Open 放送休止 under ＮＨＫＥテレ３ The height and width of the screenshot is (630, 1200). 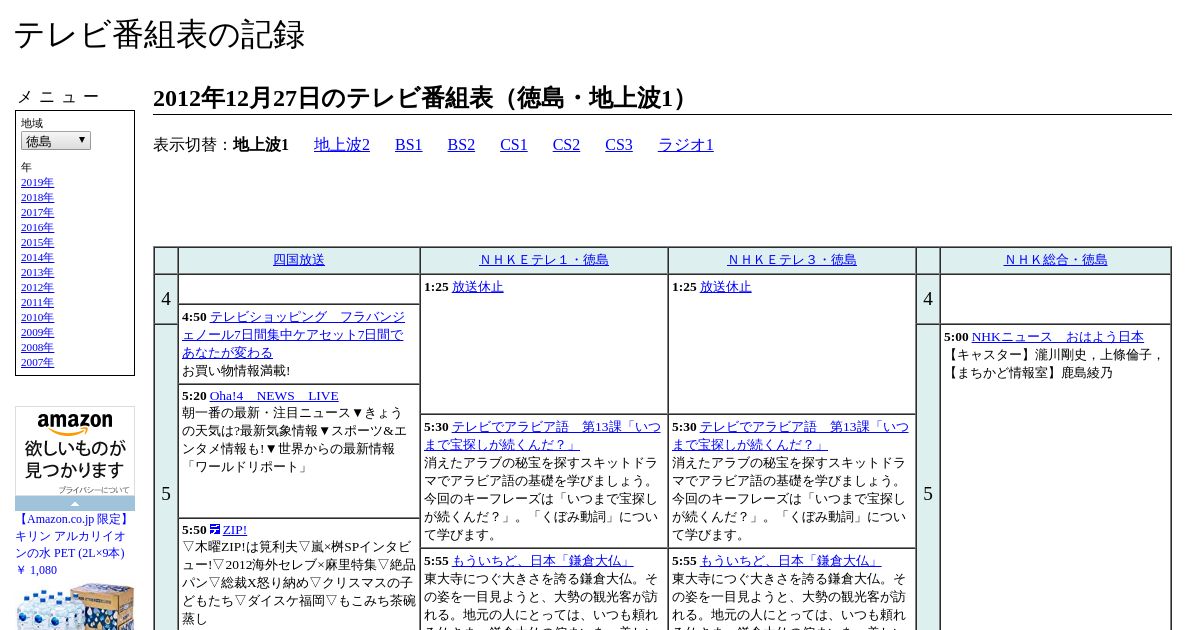726,287
